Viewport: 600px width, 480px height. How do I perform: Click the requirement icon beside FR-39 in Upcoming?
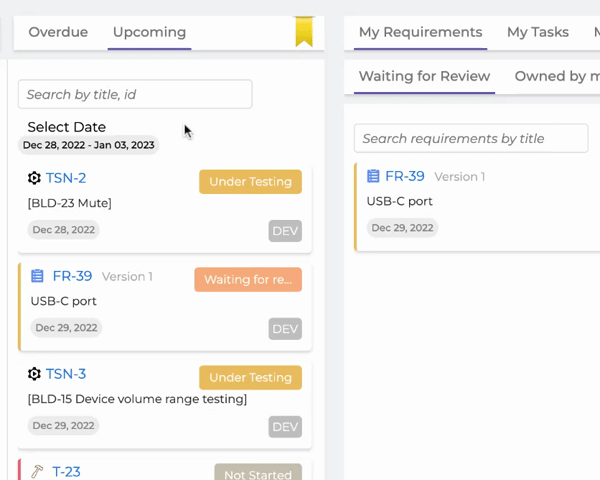click(x=37, y=276)
